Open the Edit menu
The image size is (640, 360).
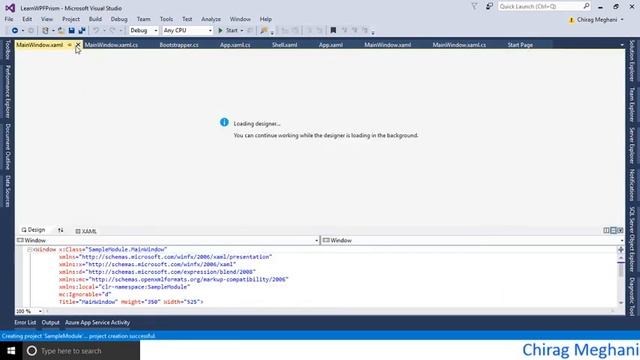coord(27,19)
